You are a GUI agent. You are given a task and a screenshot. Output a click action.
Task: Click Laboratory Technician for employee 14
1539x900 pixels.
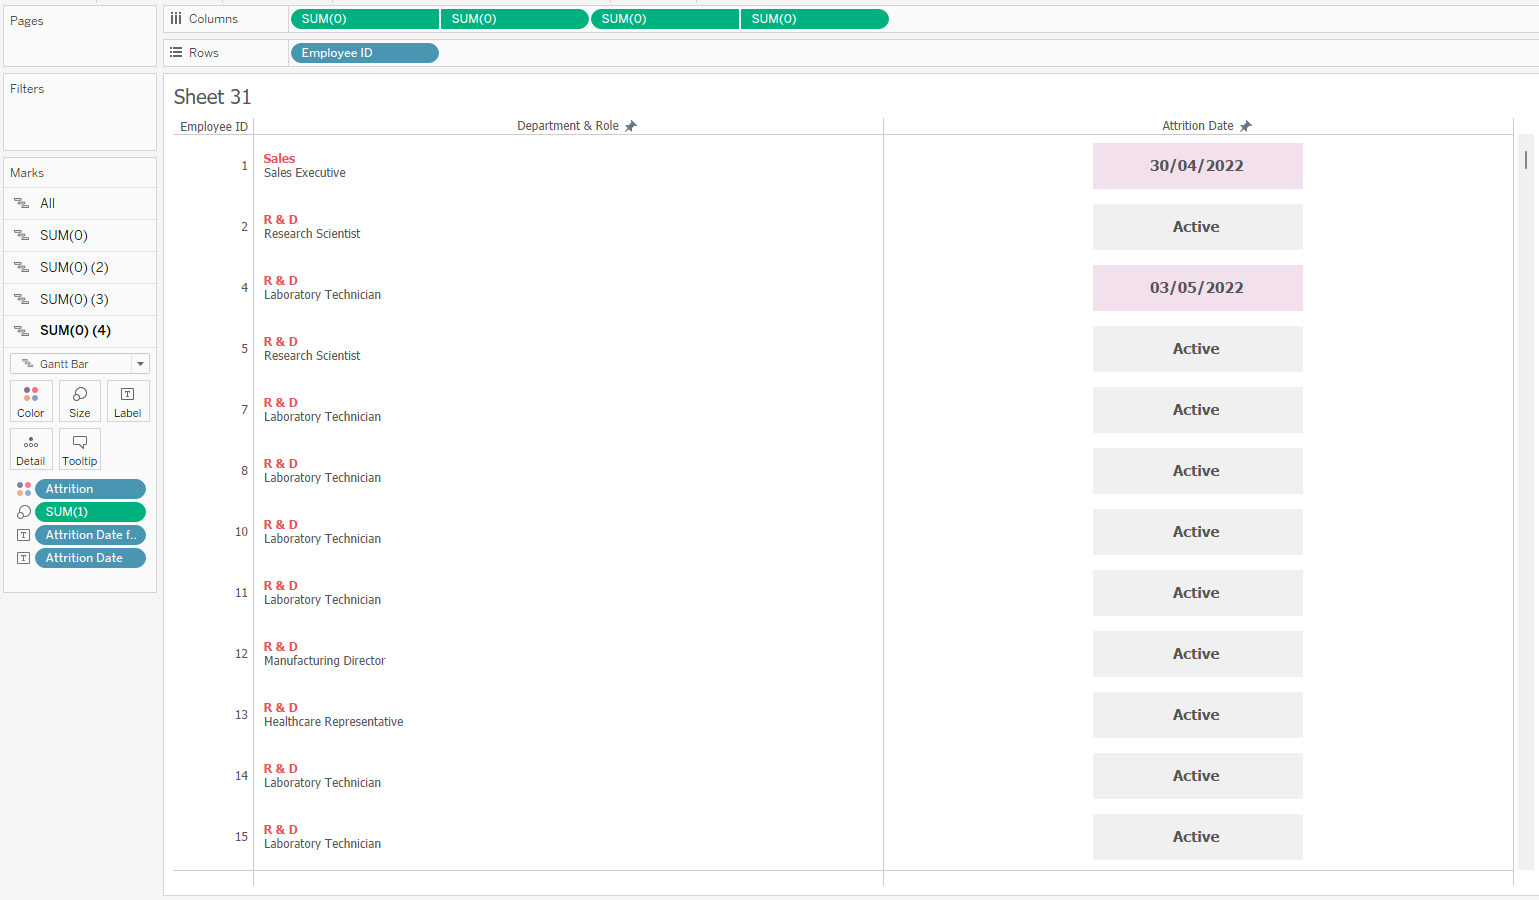pos(322,783)
